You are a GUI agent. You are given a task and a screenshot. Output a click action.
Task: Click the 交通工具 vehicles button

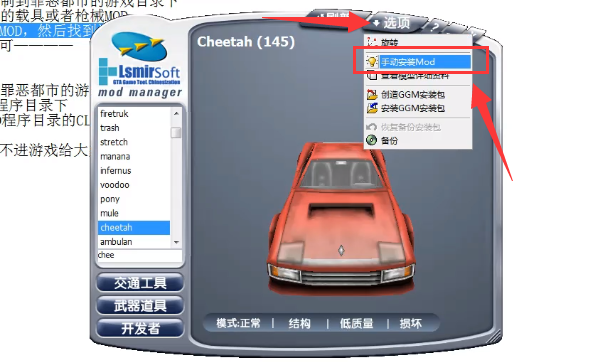coord(140,283)
